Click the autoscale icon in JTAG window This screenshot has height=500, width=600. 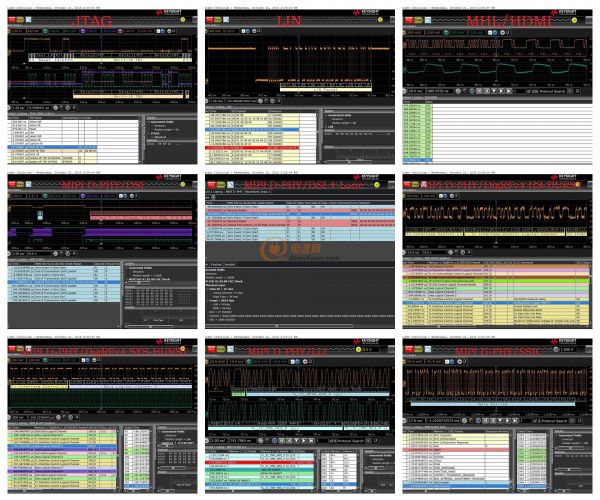pyautogui.click(x=28, y=20)
